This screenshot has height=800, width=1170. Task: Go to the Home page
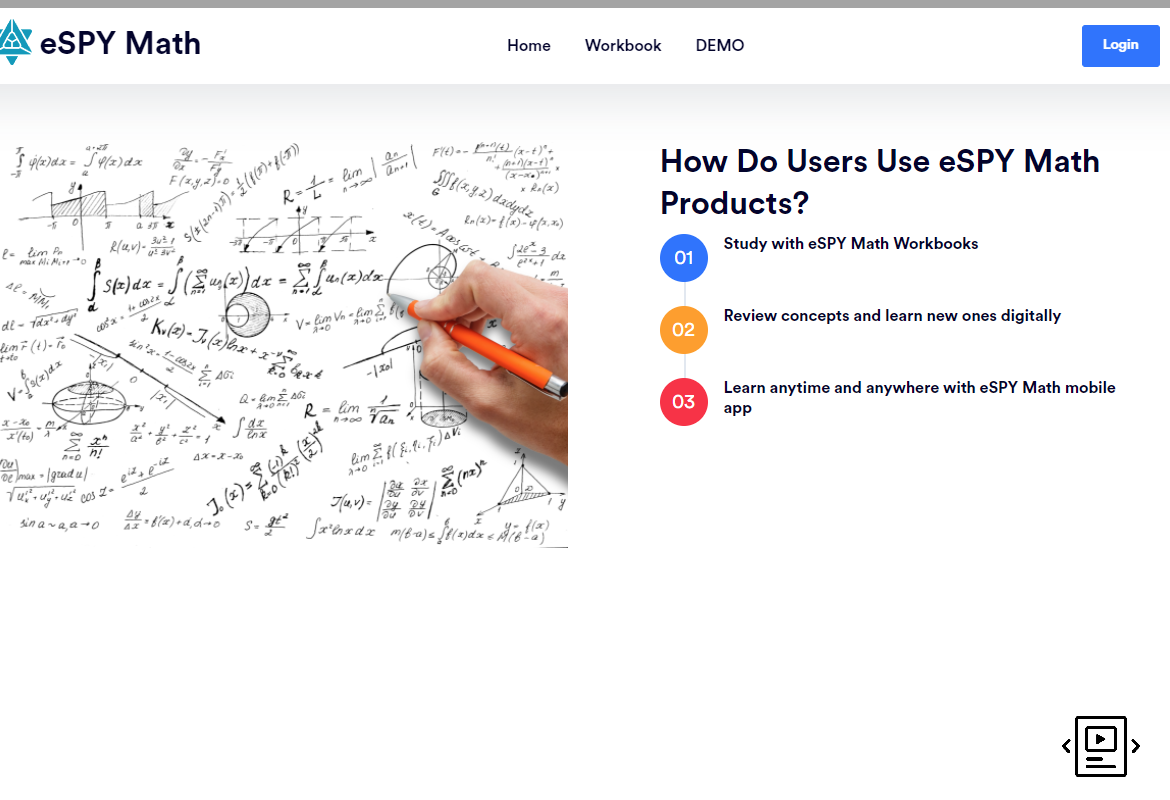click(528, 46)
